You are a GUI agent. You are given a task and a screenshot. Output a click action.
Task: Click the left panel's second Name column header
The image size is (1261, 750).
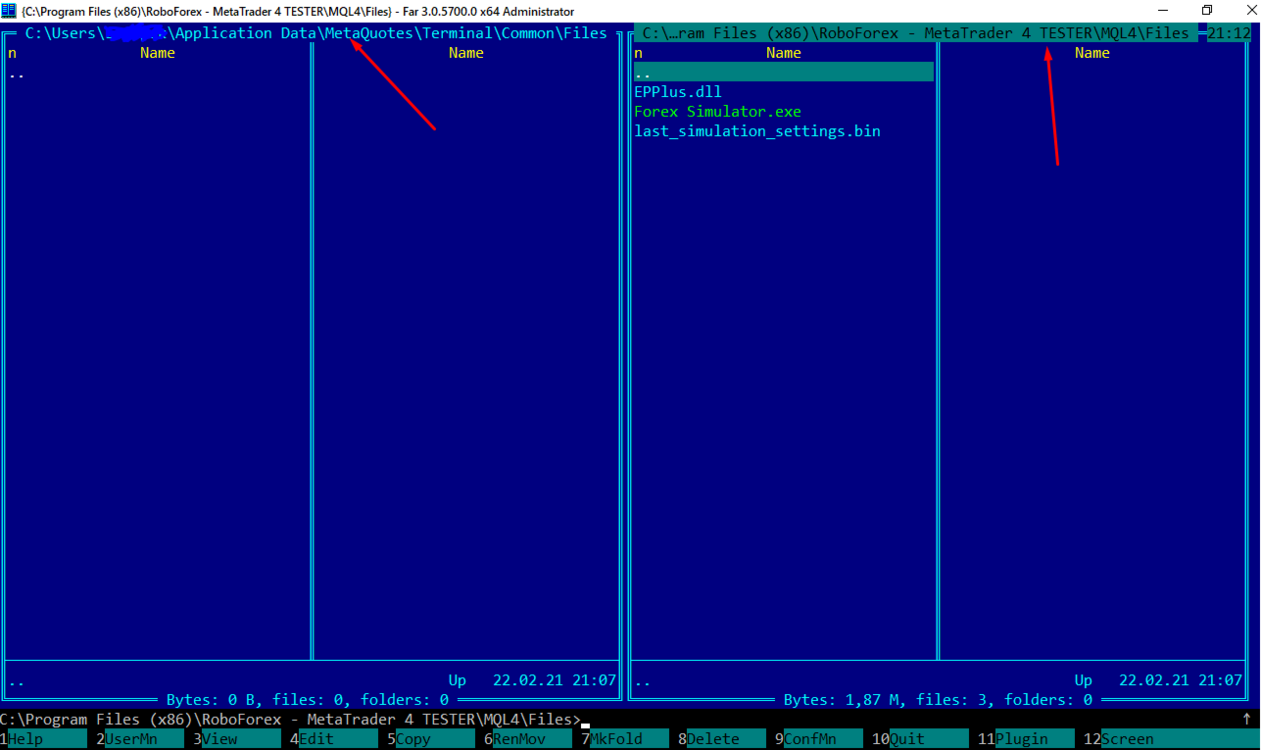pyautogui.click(x=466, y=53)
